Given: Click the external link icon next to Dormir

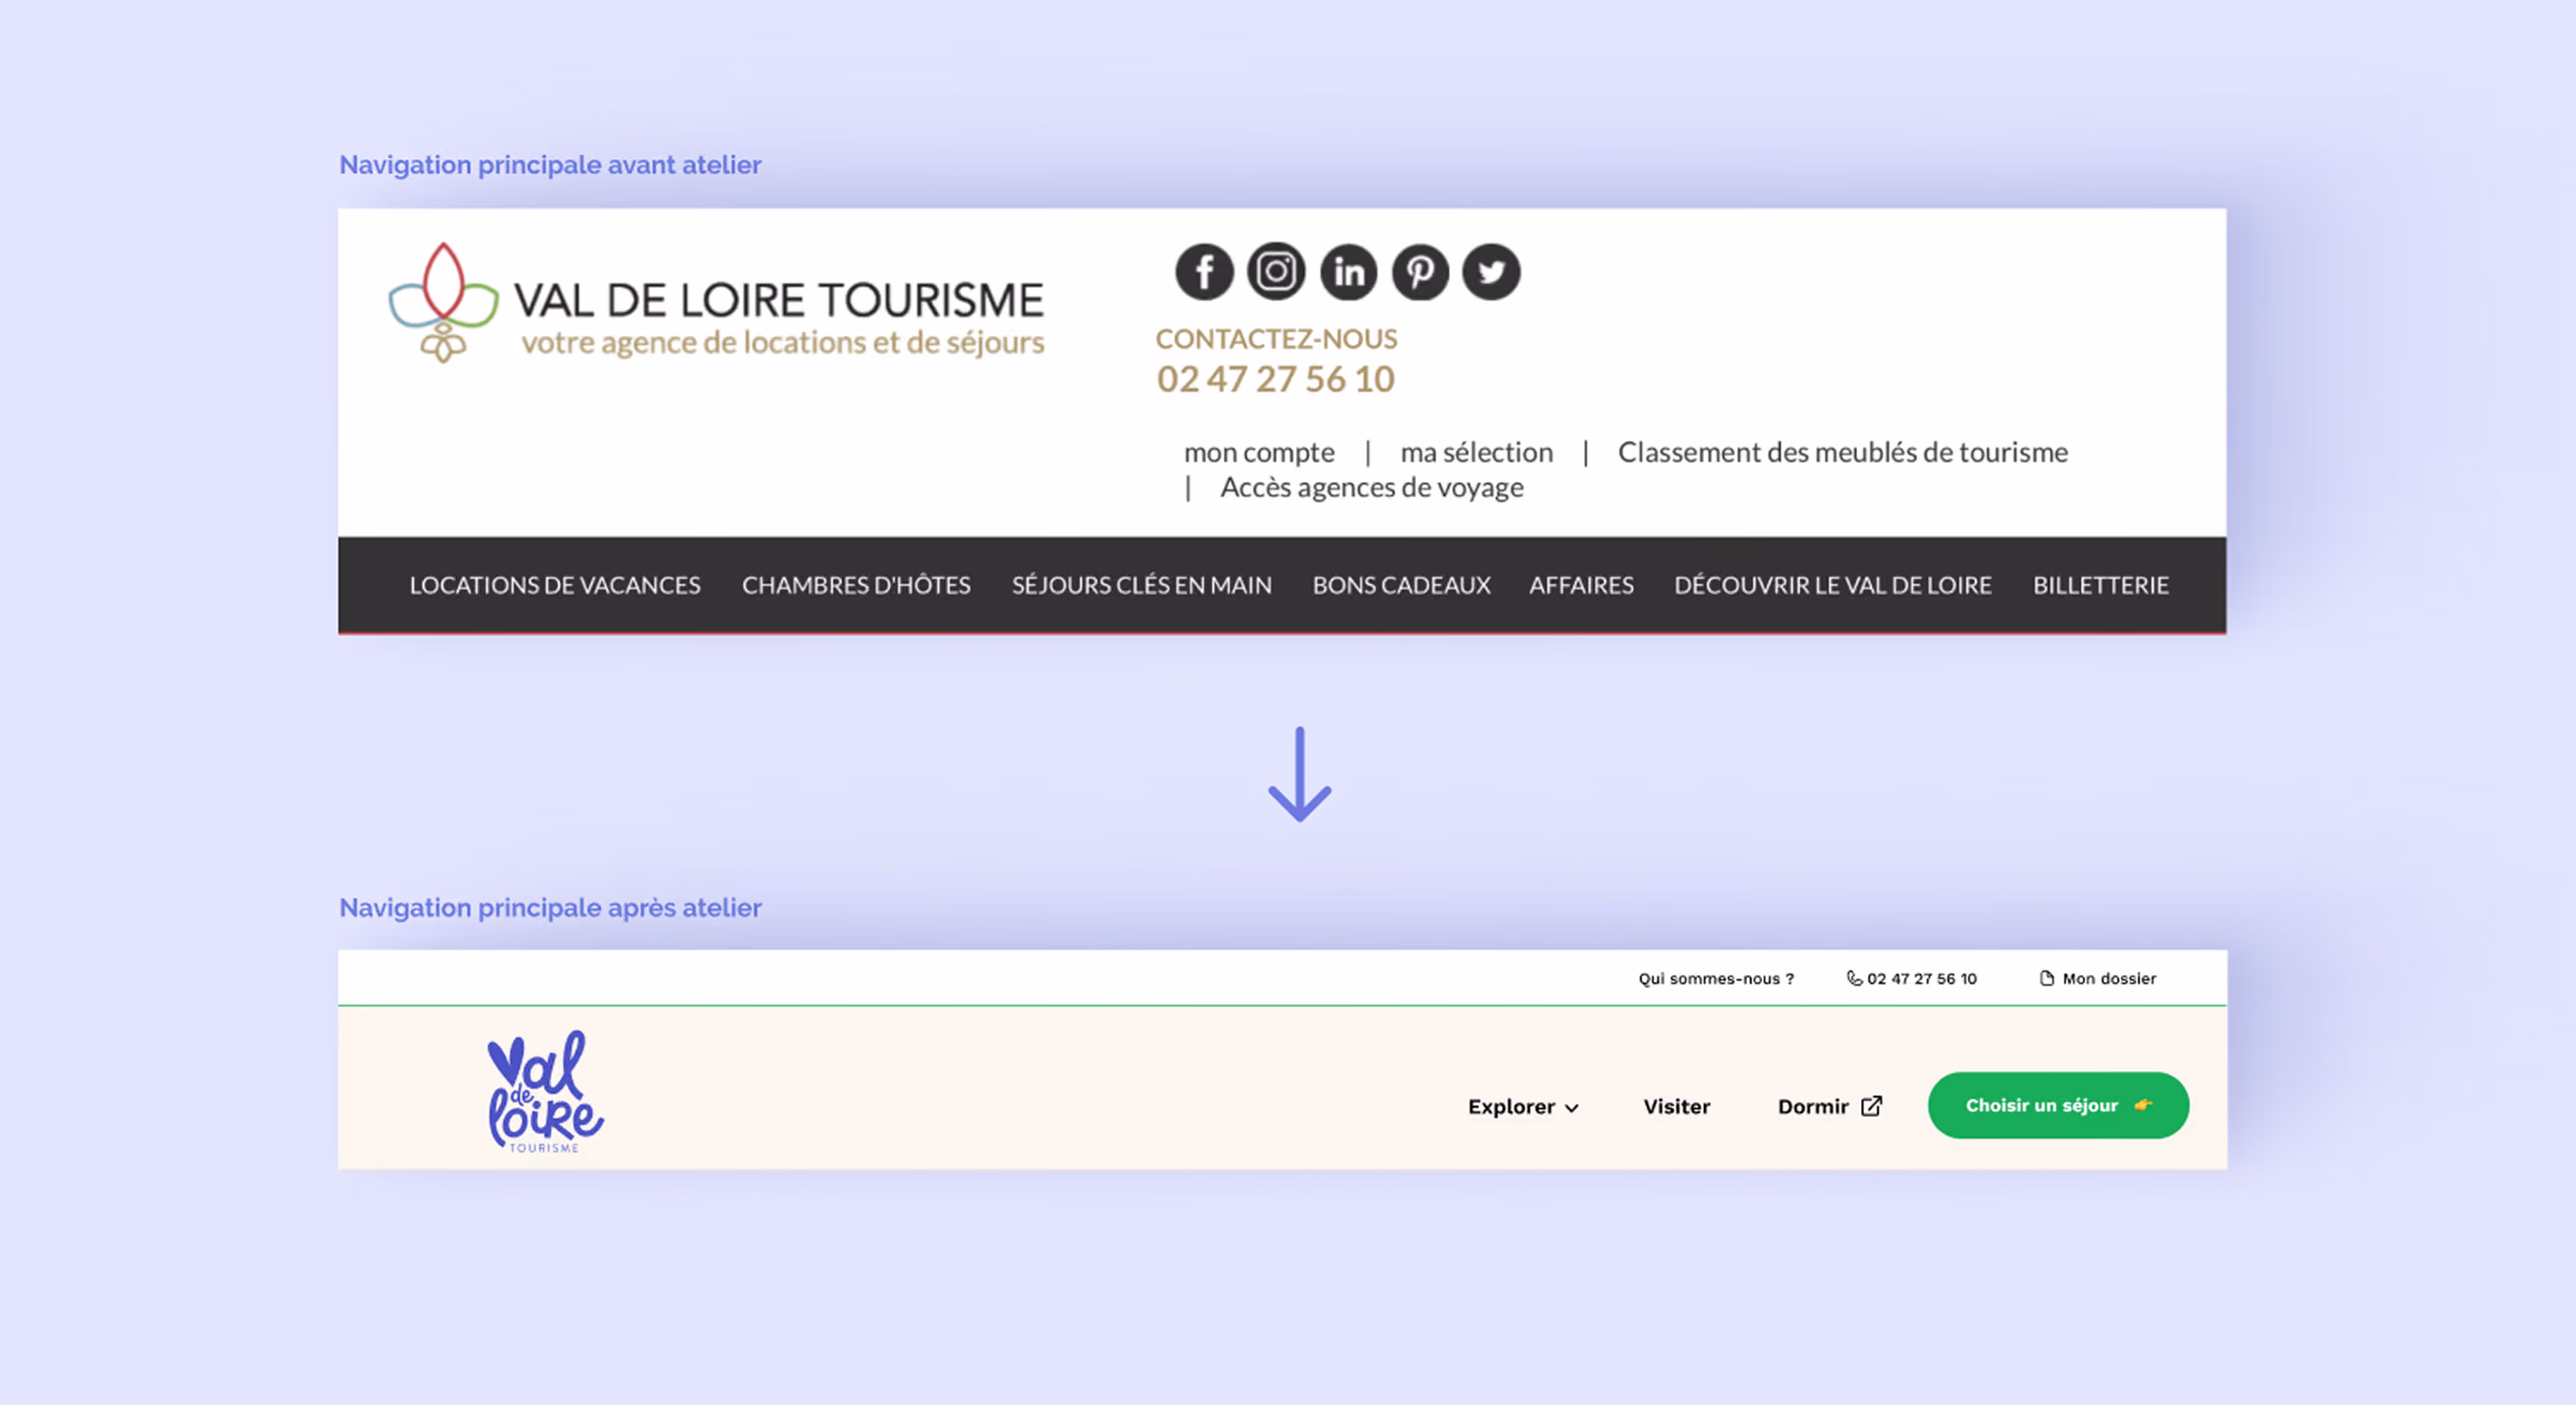Looking at the screenshot, I should coord(1871,1106).
